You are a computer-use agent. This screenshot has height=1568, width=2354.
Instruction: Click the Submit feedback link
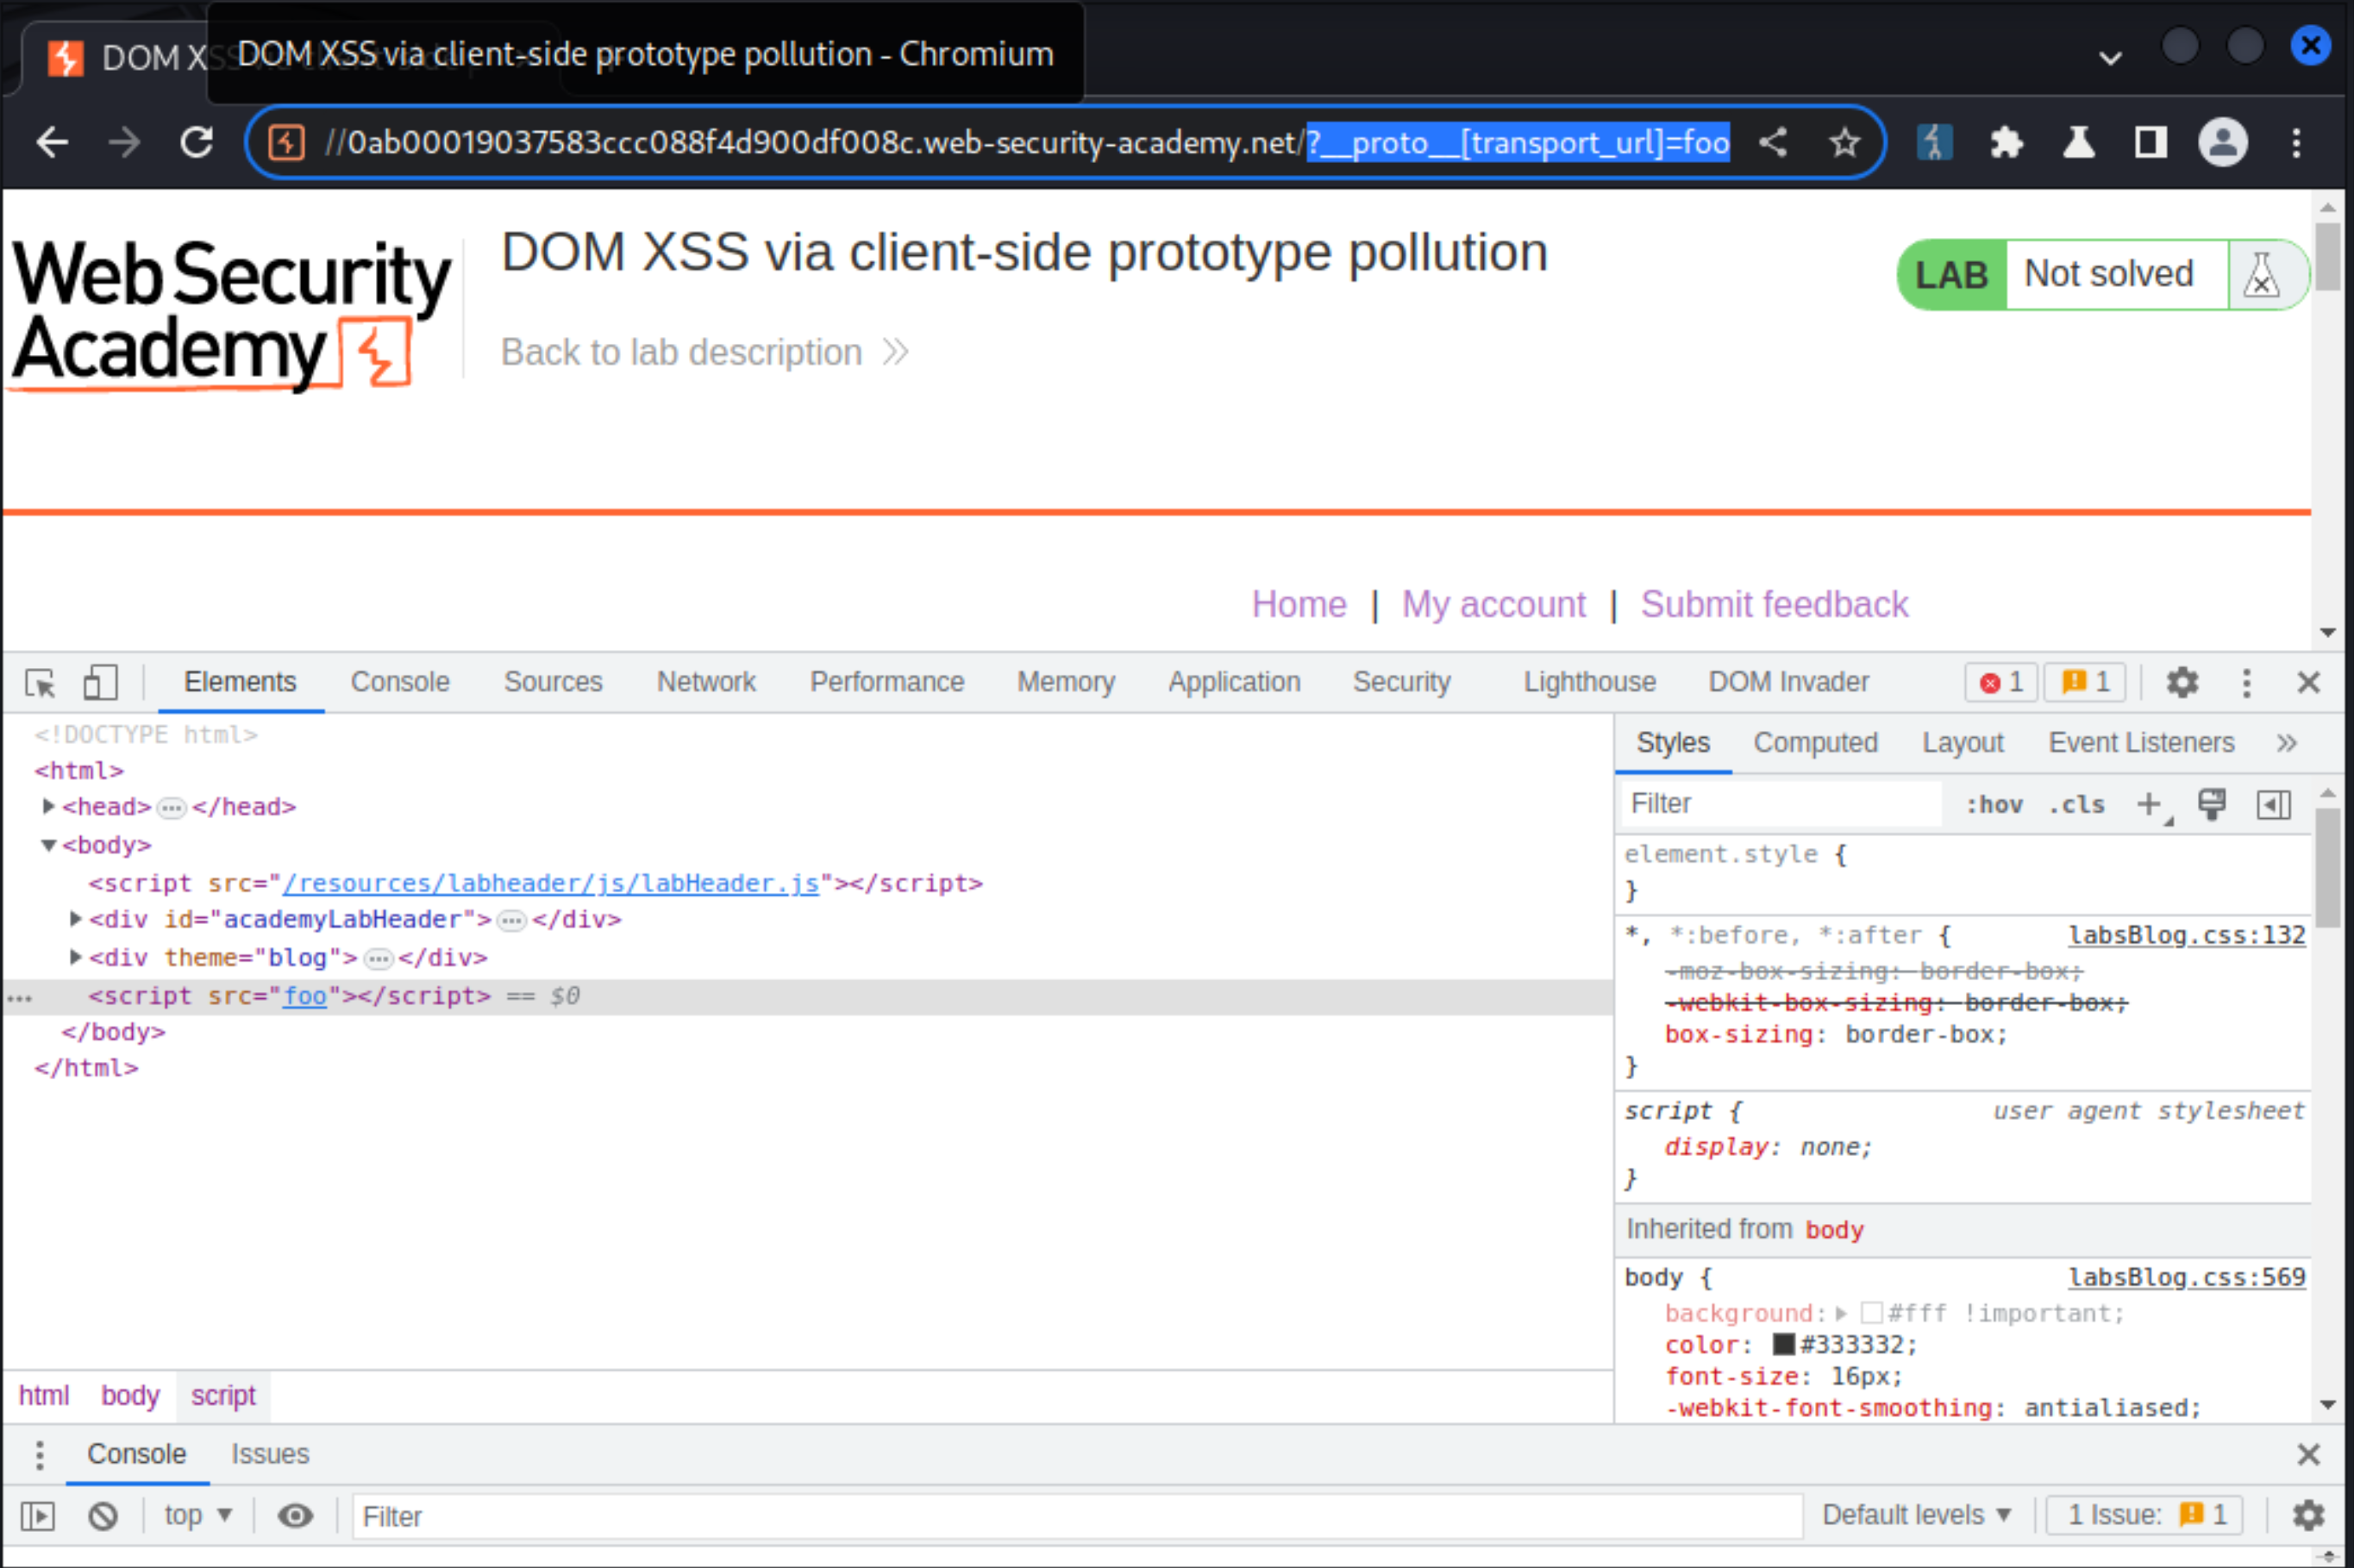1774,605
